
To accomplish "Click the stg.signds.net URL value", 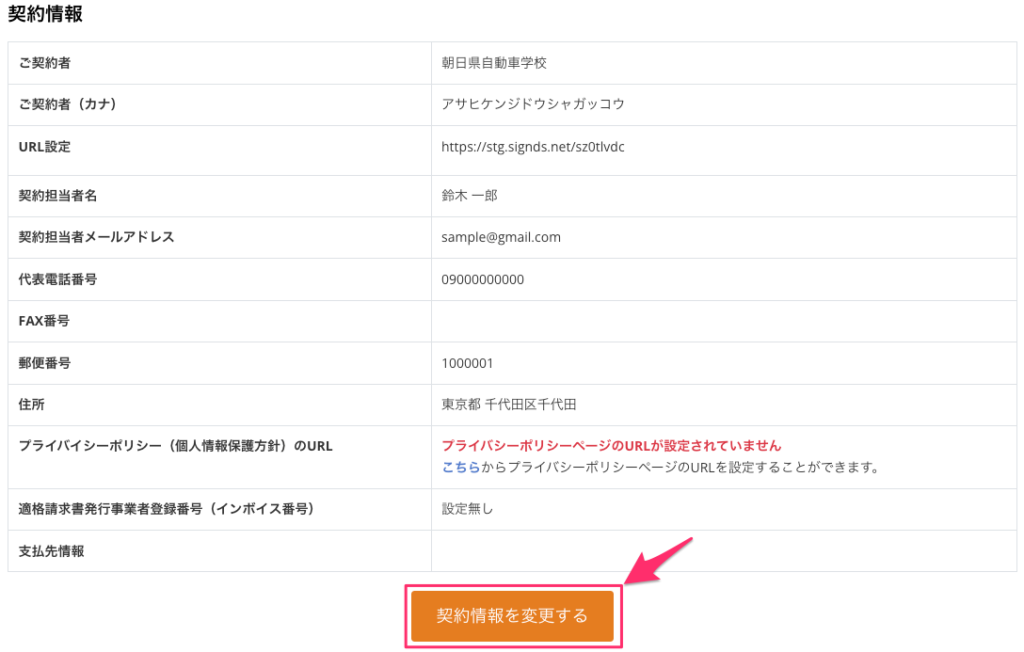I will (533, 147).
